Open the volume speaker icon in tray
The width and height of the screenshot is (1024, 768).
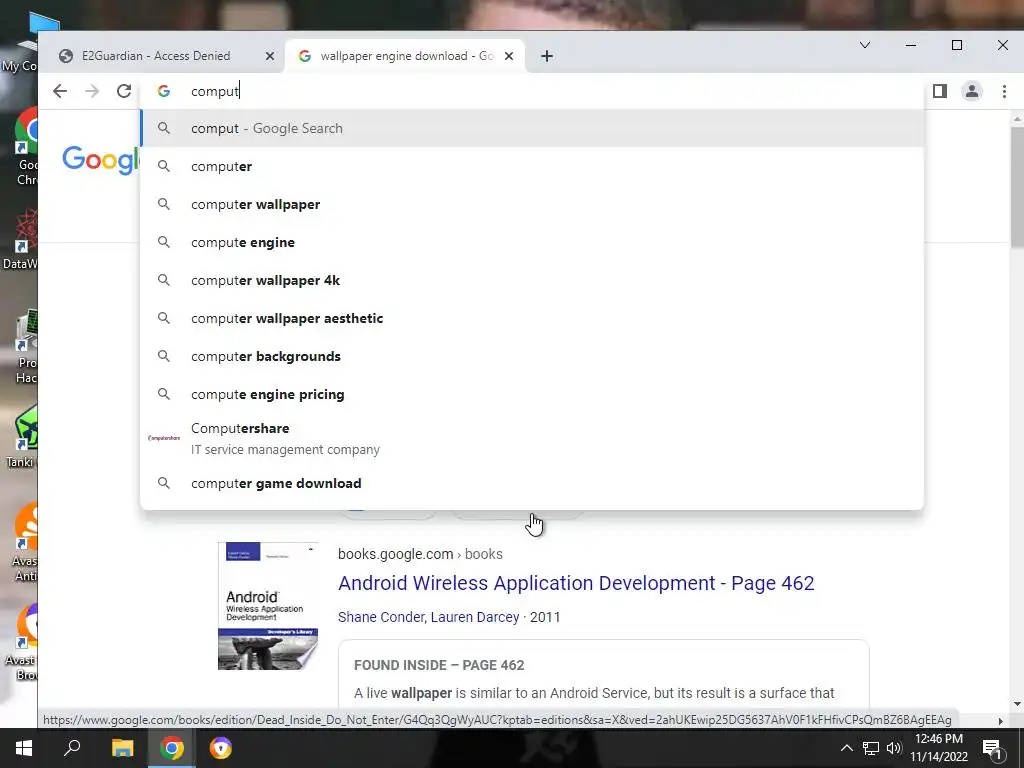point(894,748)
